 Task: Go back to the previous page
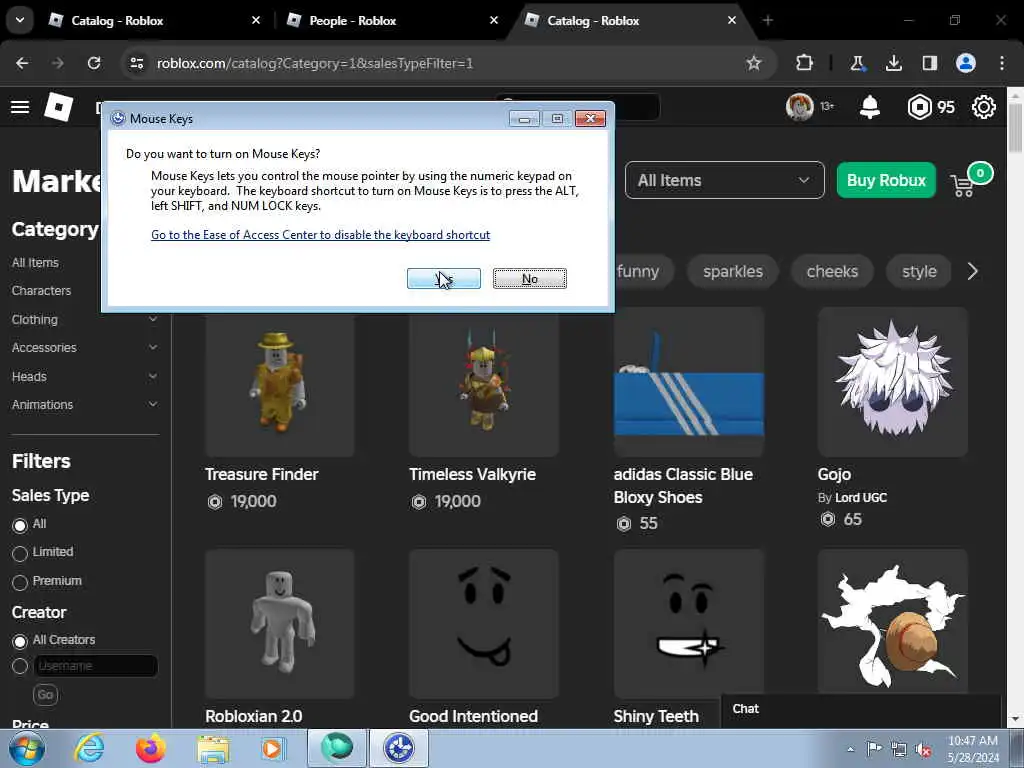tap(22, 63)
